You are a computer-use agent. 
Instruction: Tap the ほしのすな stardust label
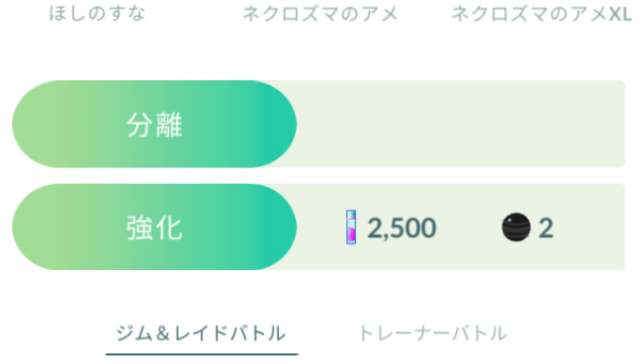[x=97, y=13]
